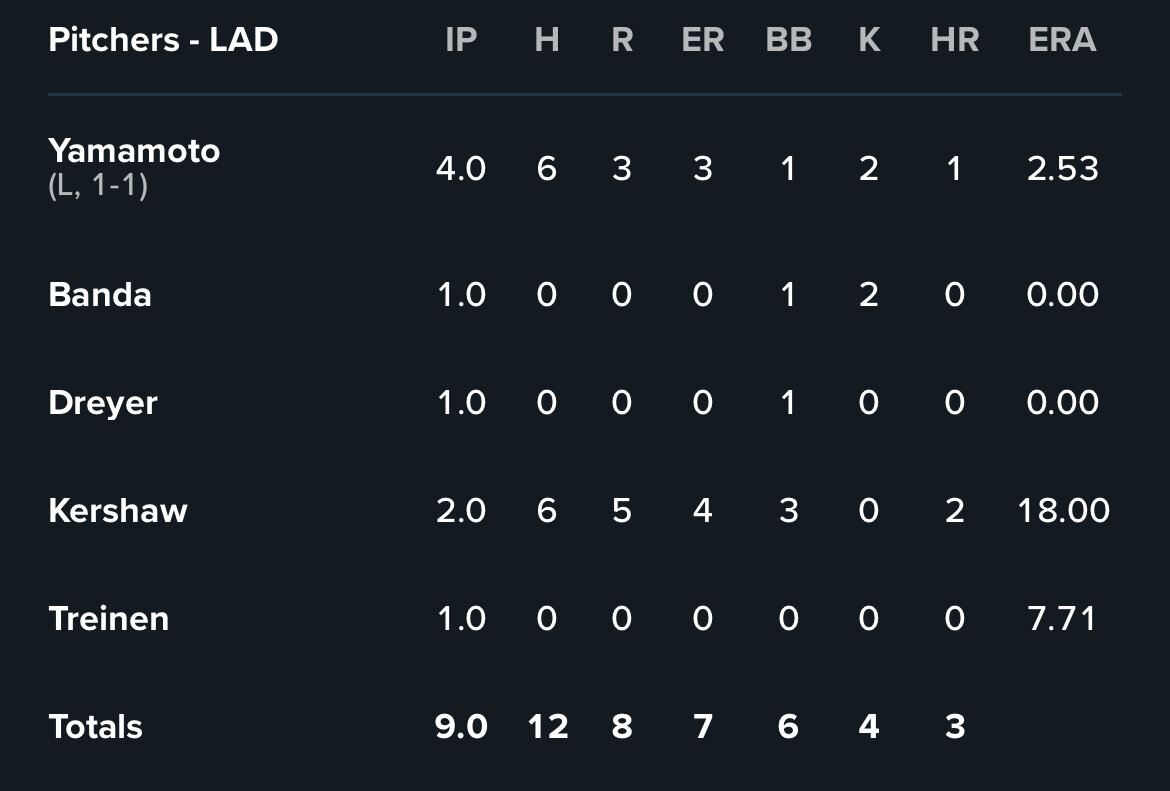Screen dimensions: 1170x791
Task: Click the Totals row label
Action: tap(96, 727)
